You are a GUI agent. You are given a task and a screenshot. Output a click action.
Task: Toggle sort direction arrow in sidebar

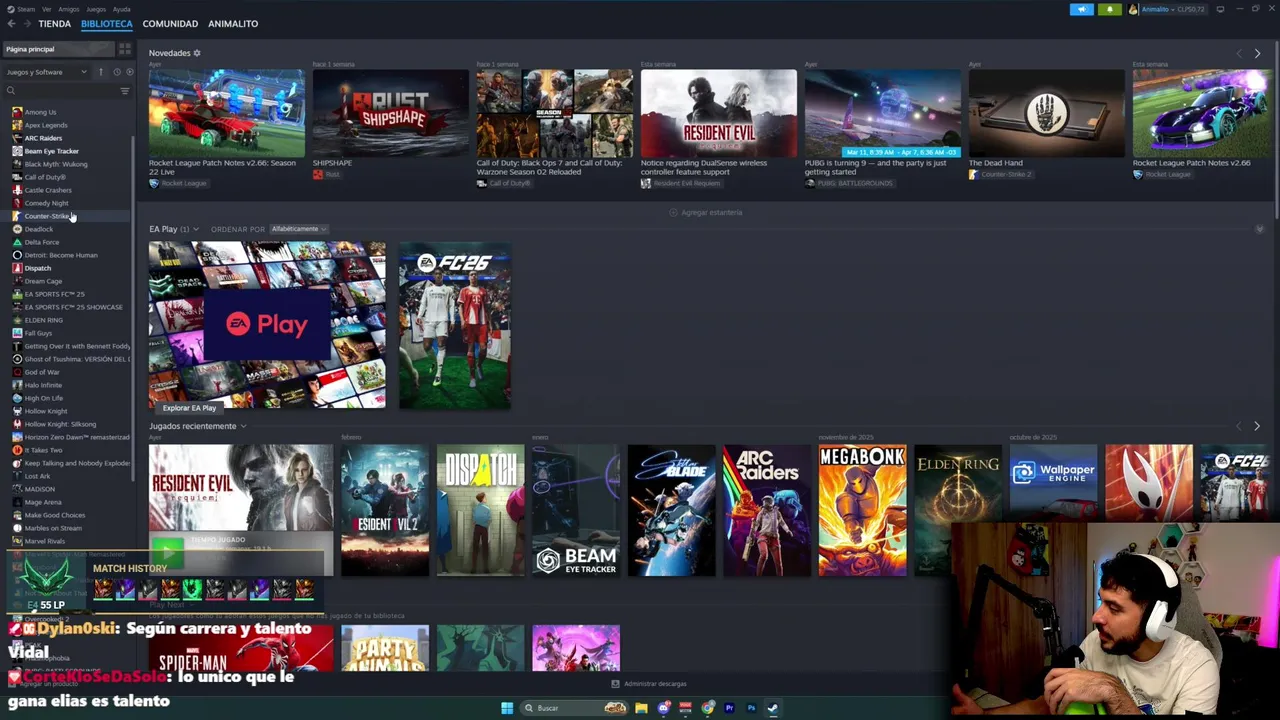point(100,72)
